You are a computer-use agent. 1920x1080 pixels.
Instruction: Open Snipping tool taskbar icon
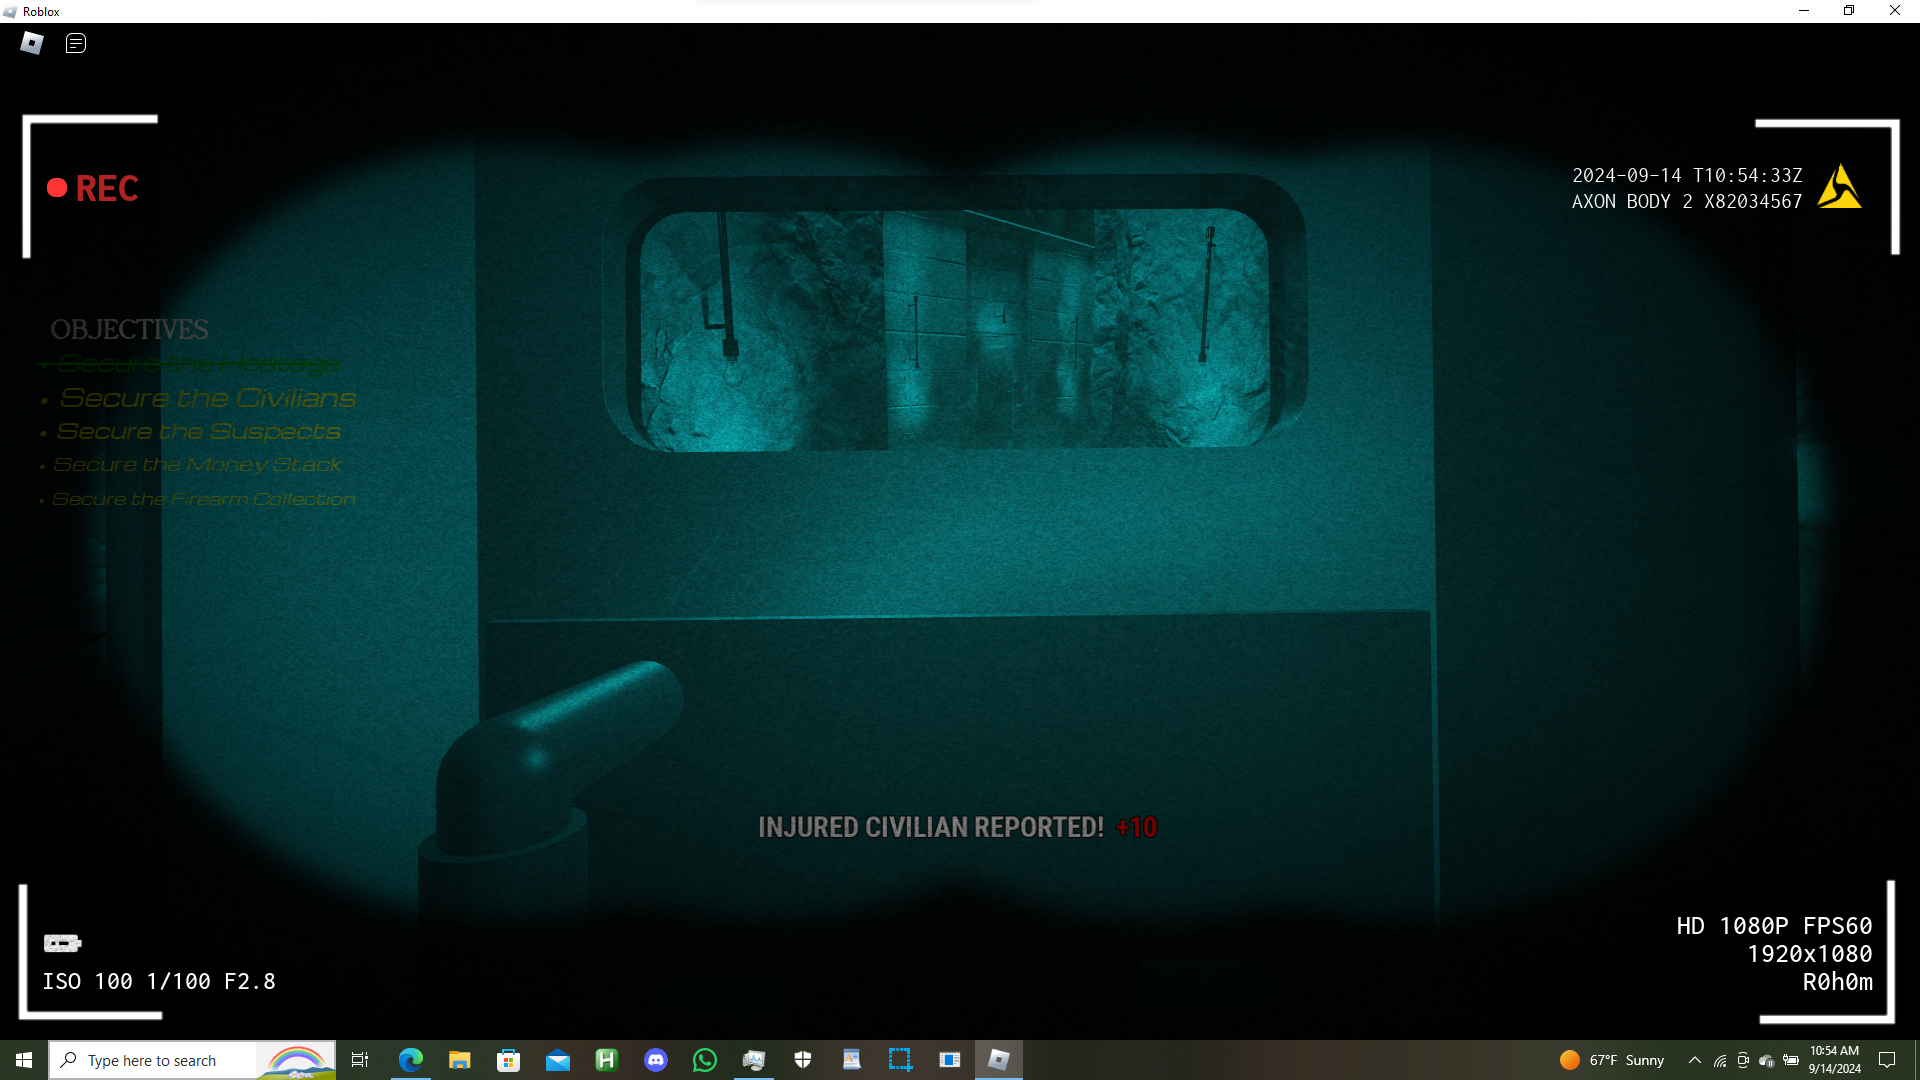pyautogui.click(x=900, y=1060)
